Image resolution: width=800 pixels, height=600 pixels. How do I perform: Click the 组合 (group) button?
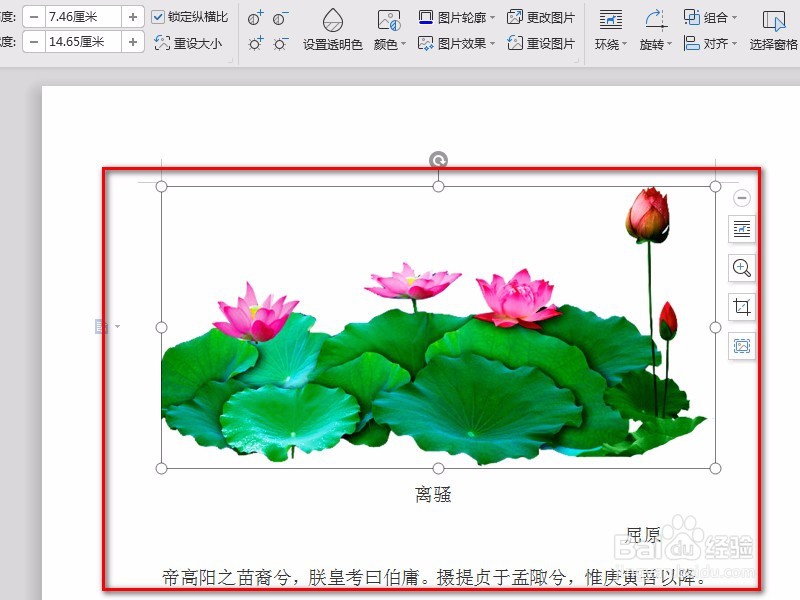coord(709,15)
